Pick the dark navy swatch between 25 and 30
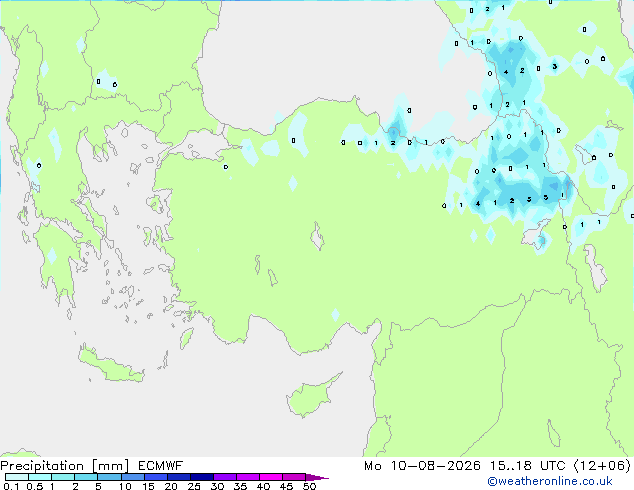 click(x=201, y=477)
